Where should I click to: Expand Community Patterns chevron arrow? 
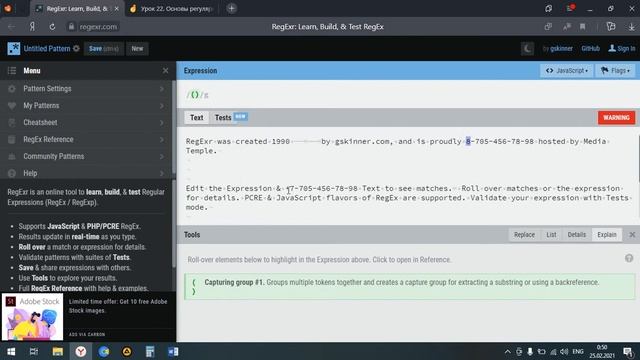162,156
